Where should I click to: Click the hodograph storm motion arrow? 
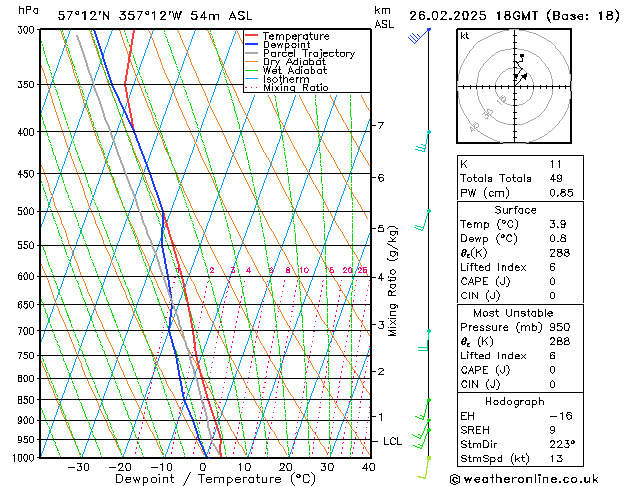click(x=522, y=79)
